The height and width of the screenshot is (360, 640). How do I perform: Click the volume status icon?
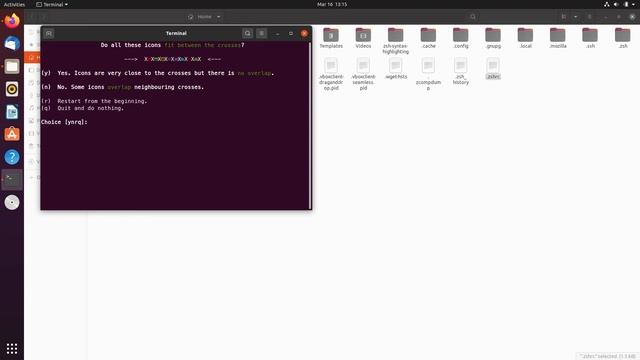point(616,4)
